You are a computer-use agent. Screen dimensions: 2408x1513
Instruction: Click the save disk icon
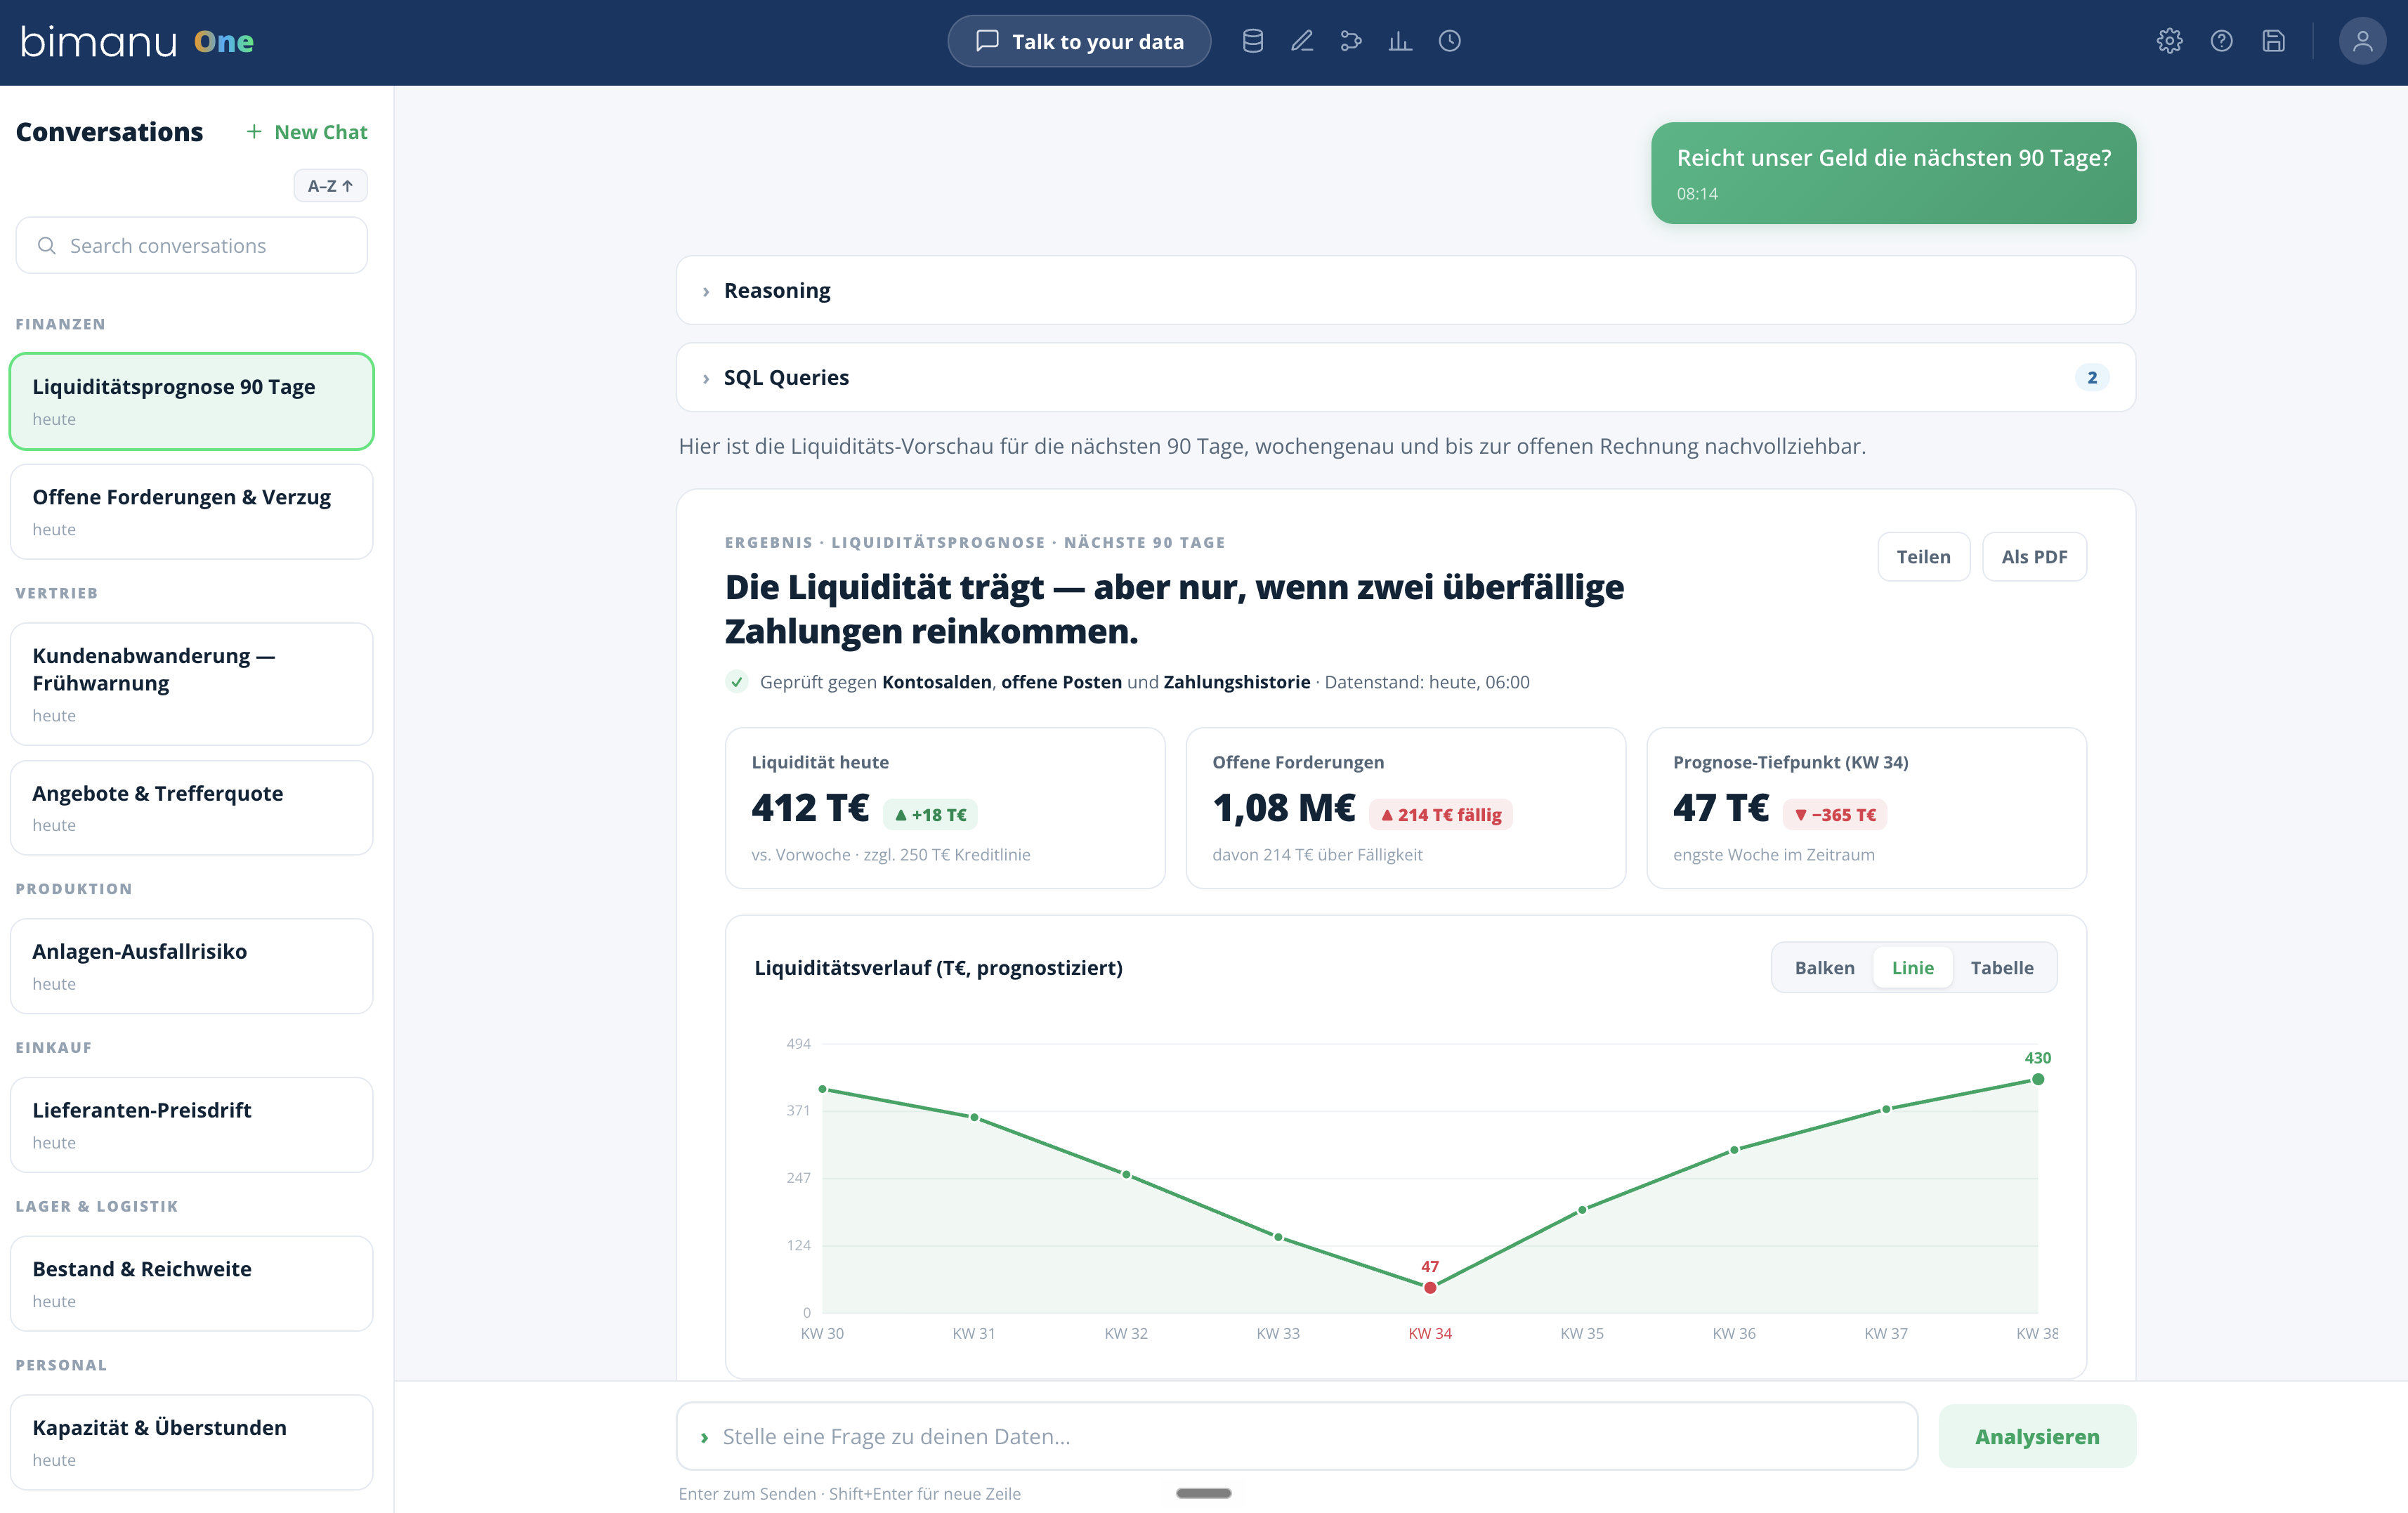2274,41
